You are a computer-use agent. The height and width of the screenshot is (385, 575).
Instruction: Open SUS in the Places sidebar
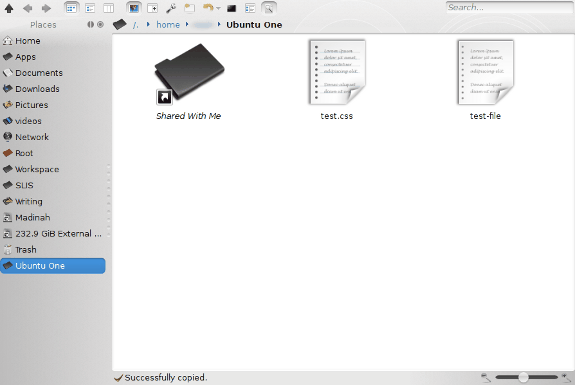pyautogui.click(x=53, y=186)
